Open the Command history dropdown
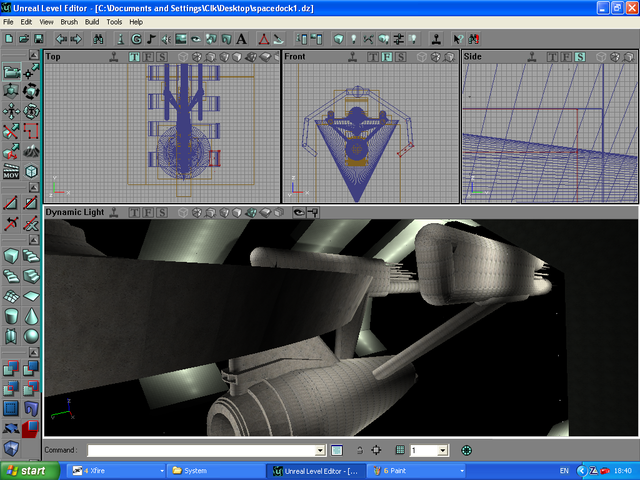This screenshot has height=480, width=640. 320,451
